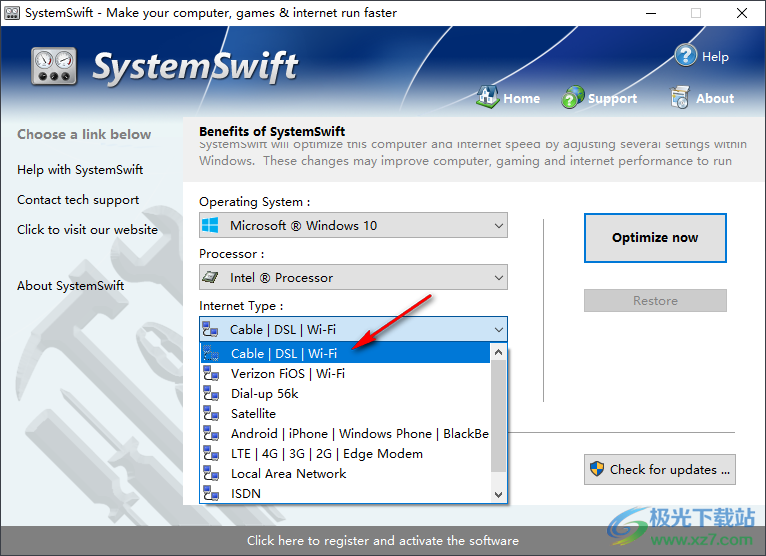Click shield icon on Check for updates
This screenshot has height=556, width=766.
click(597, 469)
